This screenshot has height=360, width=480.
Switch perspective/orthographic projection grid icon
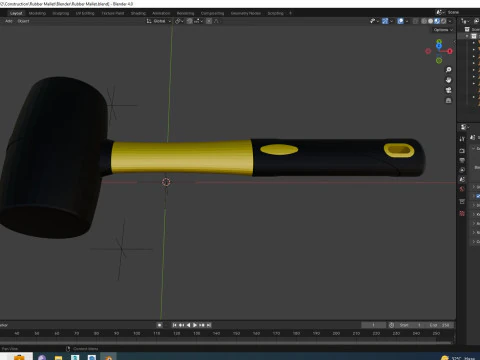tap(449, 101)
